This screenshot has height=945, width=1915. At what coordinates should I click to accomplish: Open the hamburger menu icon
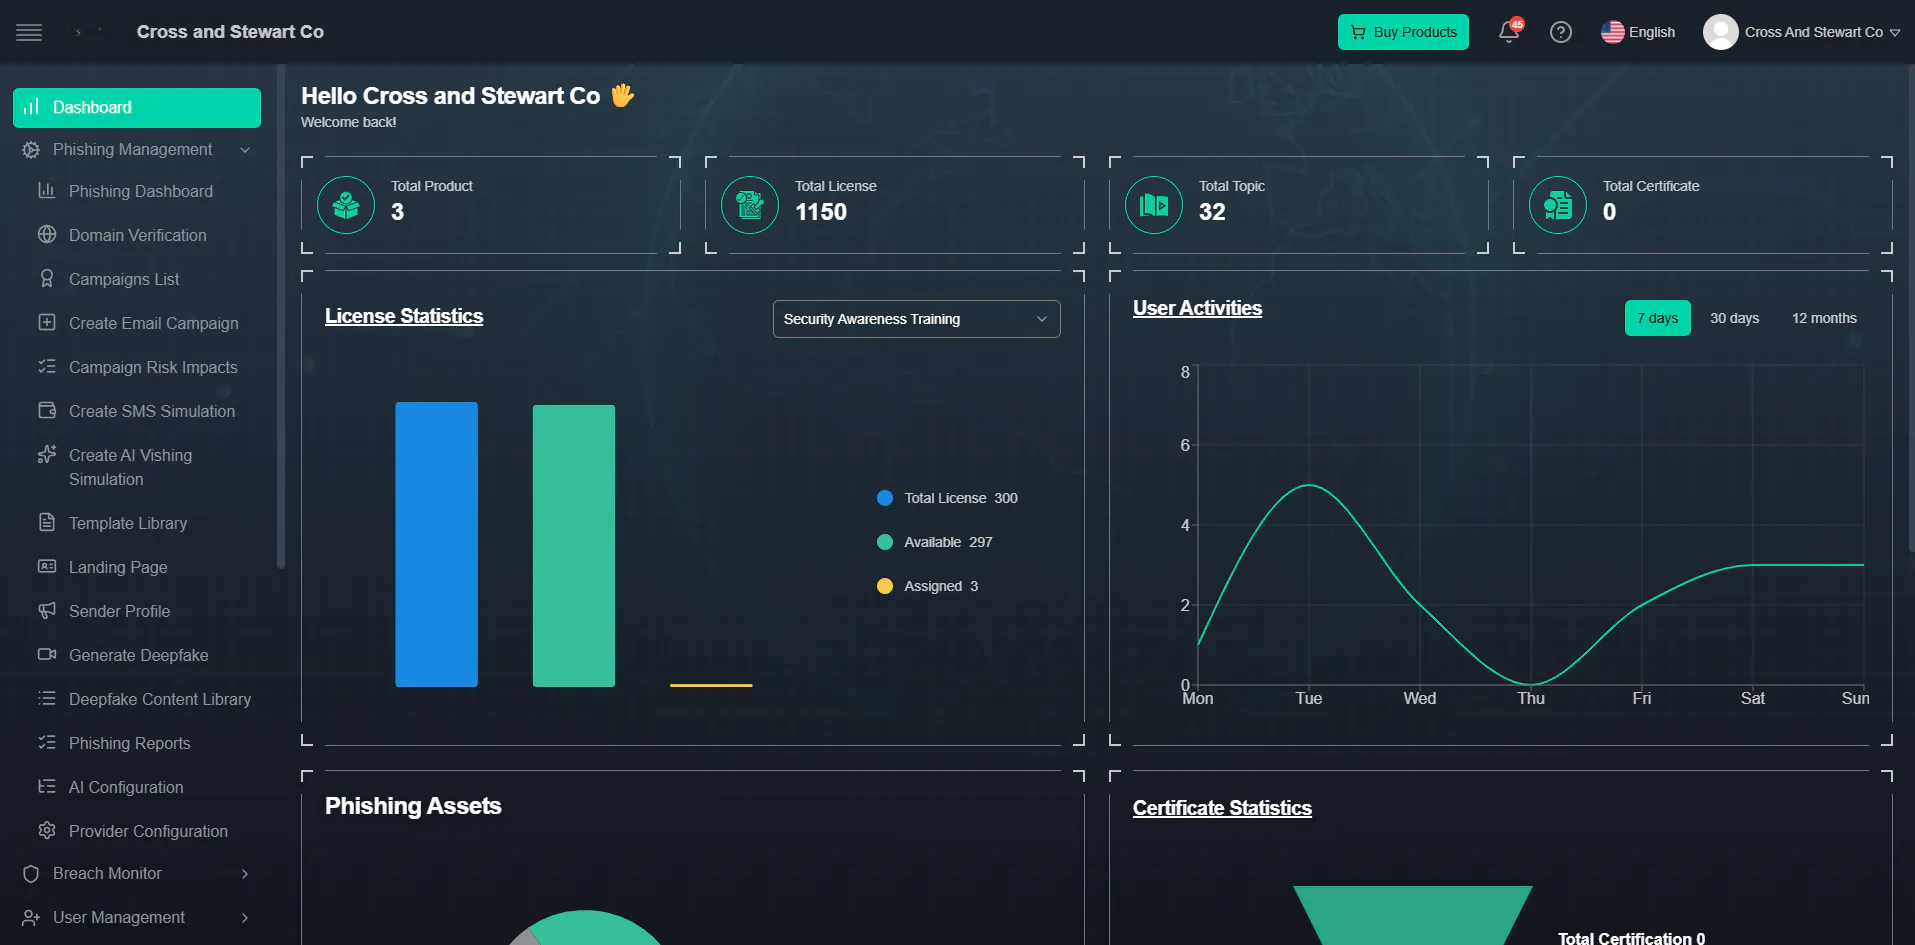[x=29, y=32]
